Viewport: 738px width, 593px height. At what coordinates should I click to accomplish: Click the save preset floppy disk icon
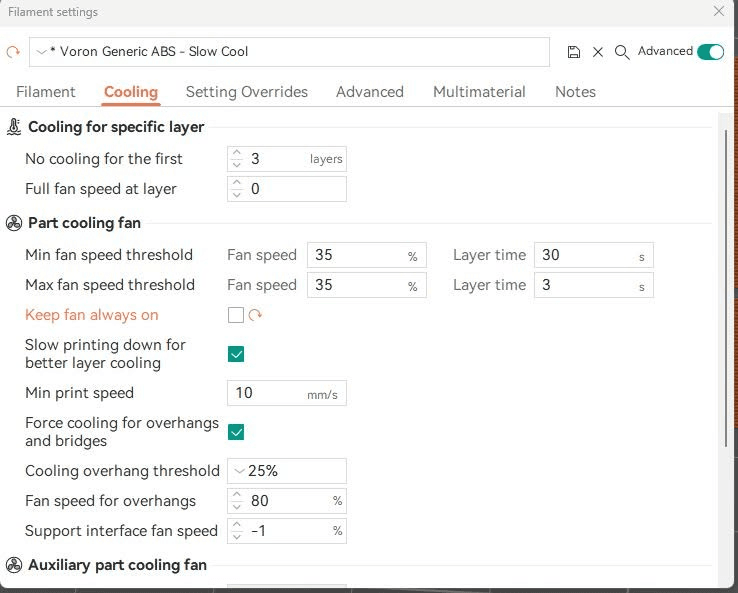pos(573,52)
